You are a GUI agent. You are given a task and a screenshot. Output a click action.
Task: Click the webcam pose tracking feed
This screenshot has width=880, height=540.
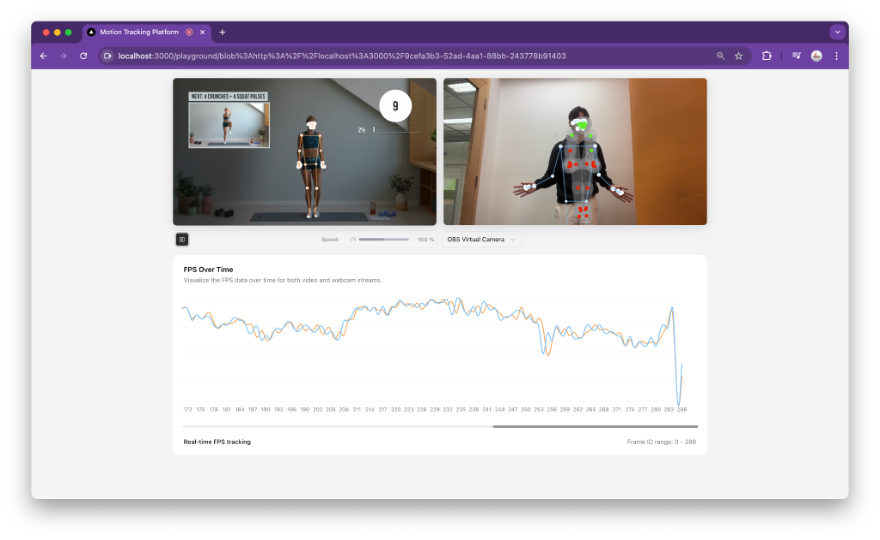[x=575, y=152]
